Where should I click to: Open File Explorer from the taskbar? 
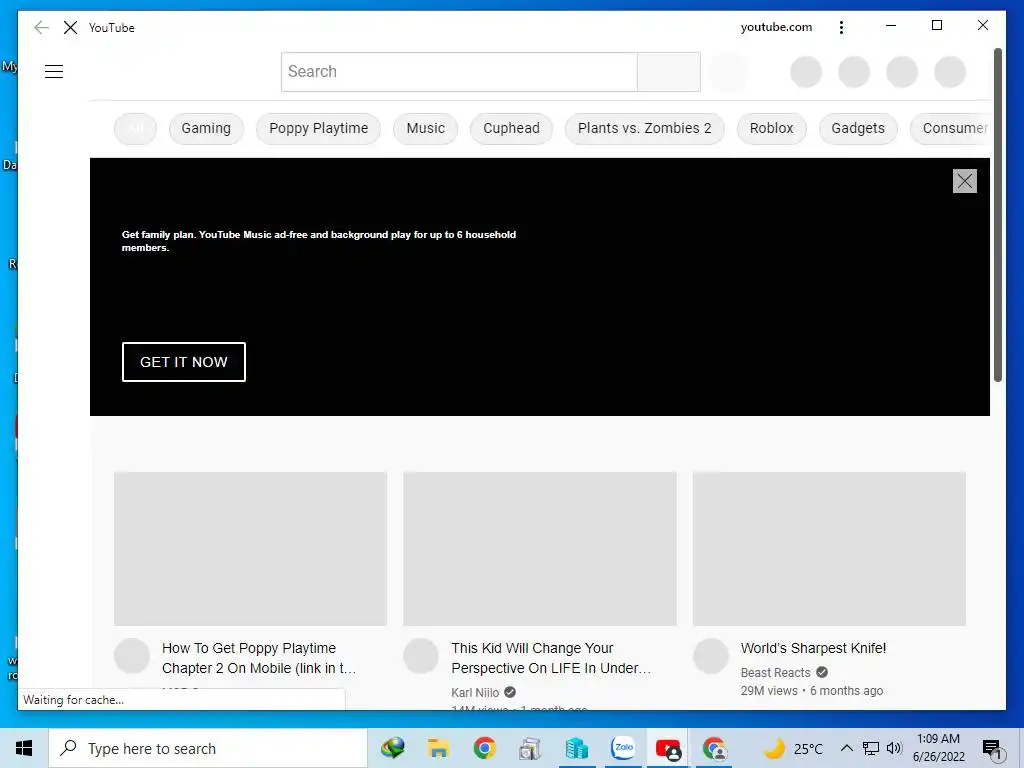[x=438, y=748]
